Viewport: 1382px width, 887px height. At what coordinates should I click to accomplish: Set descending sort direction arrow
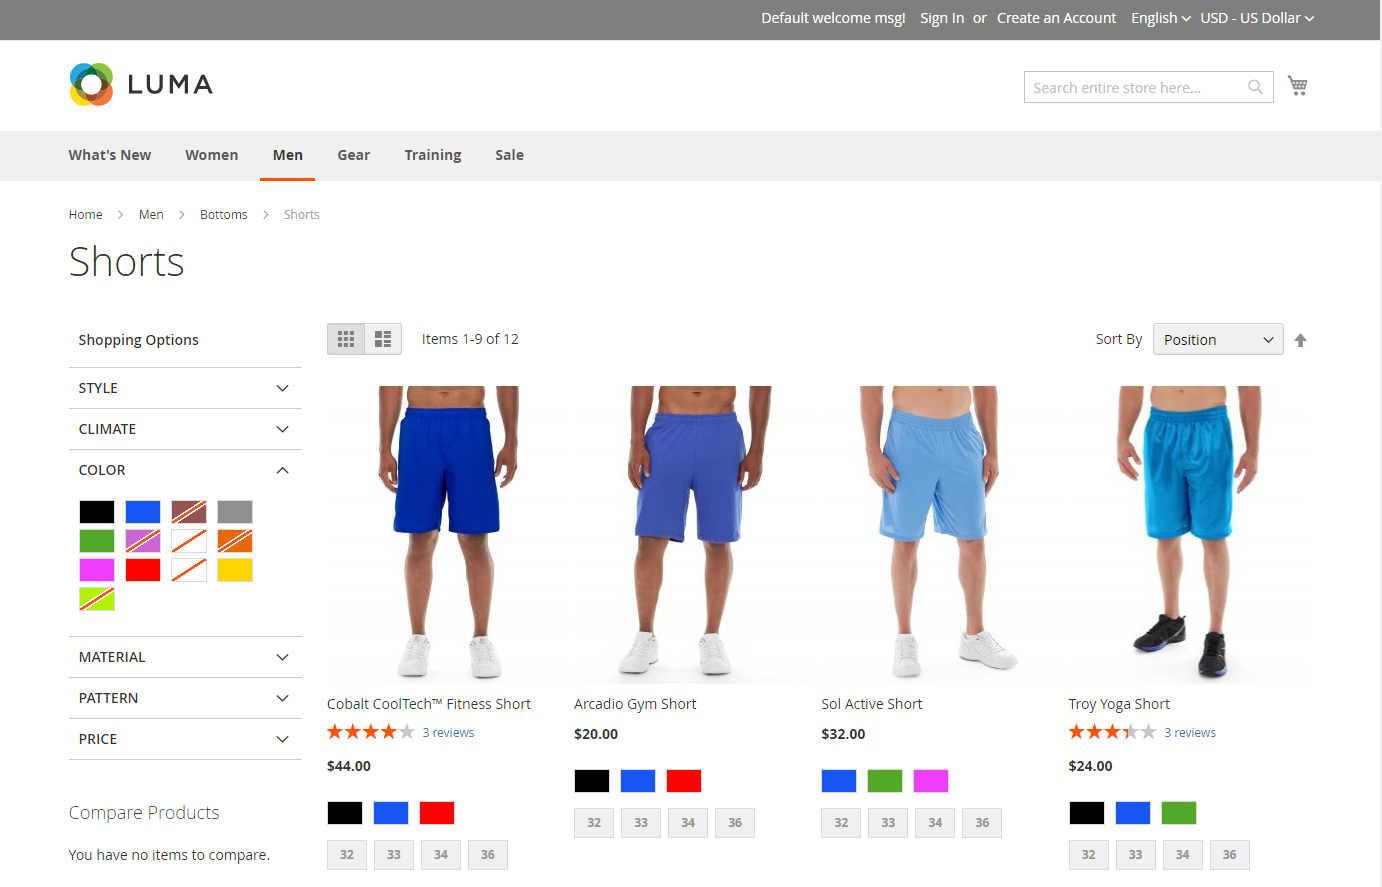click(1300, 340)
